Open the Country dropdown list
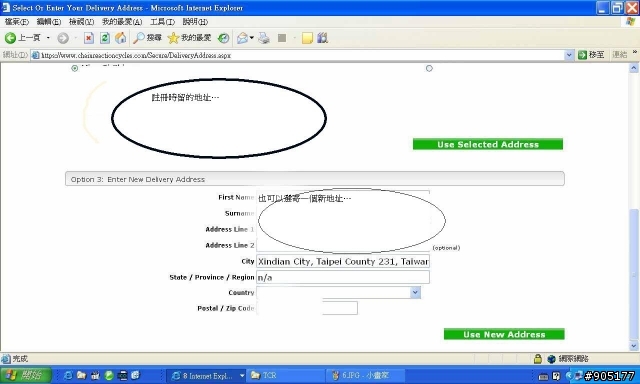 [416, 292]
